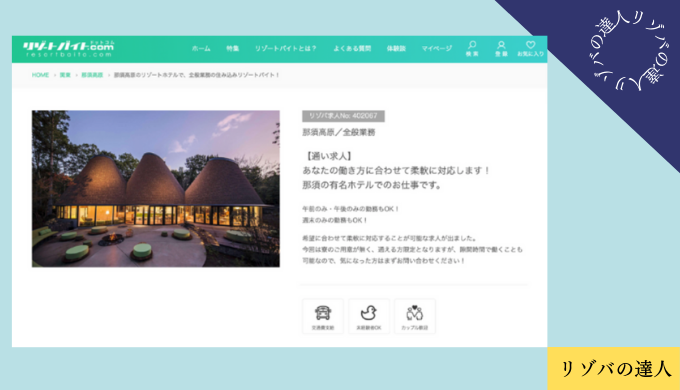The width and height of the screenshot is (680, 390).
Task: Click the hotel night photo thumbnail
Action: click(x=156, y=189)
